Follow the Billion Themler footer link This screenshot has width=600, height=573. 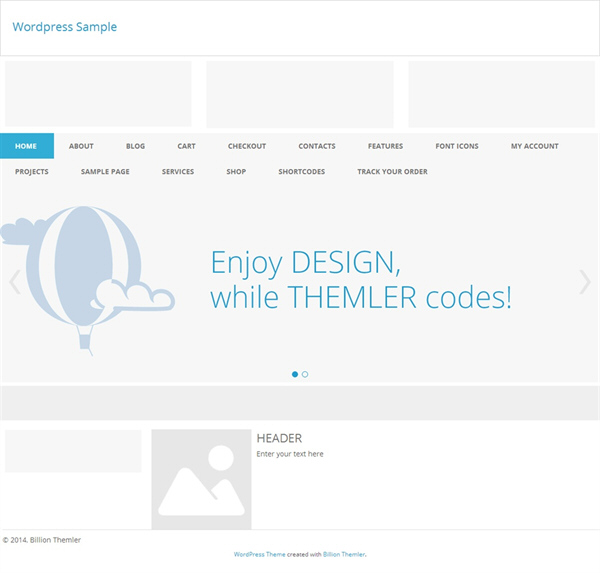tap(344, 554)
